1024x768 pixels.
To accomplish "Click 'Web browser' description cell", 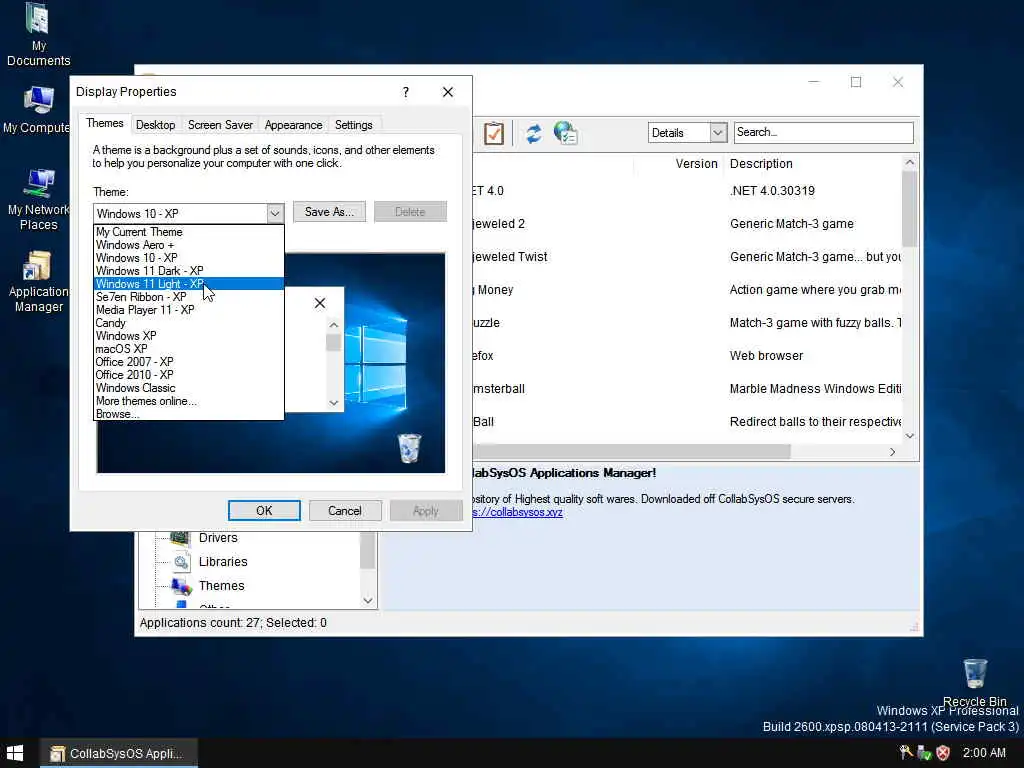I will click(766, 356).
